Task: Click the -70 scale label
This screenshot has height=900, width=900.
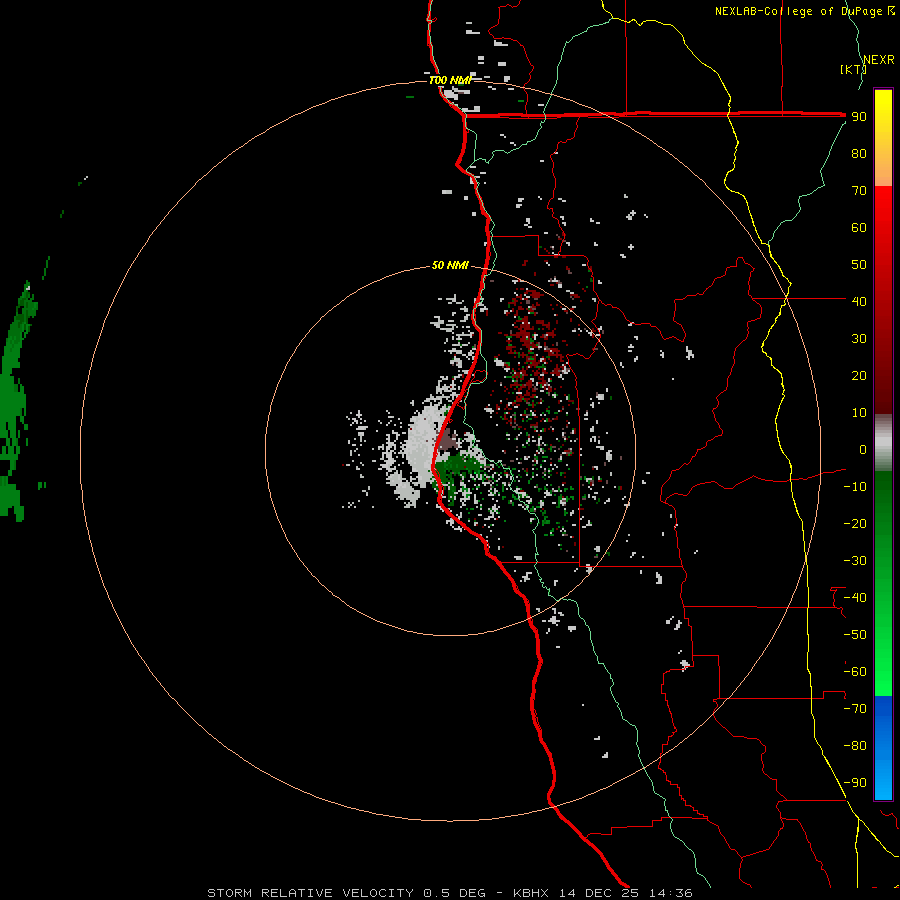Action: [855, 709]
